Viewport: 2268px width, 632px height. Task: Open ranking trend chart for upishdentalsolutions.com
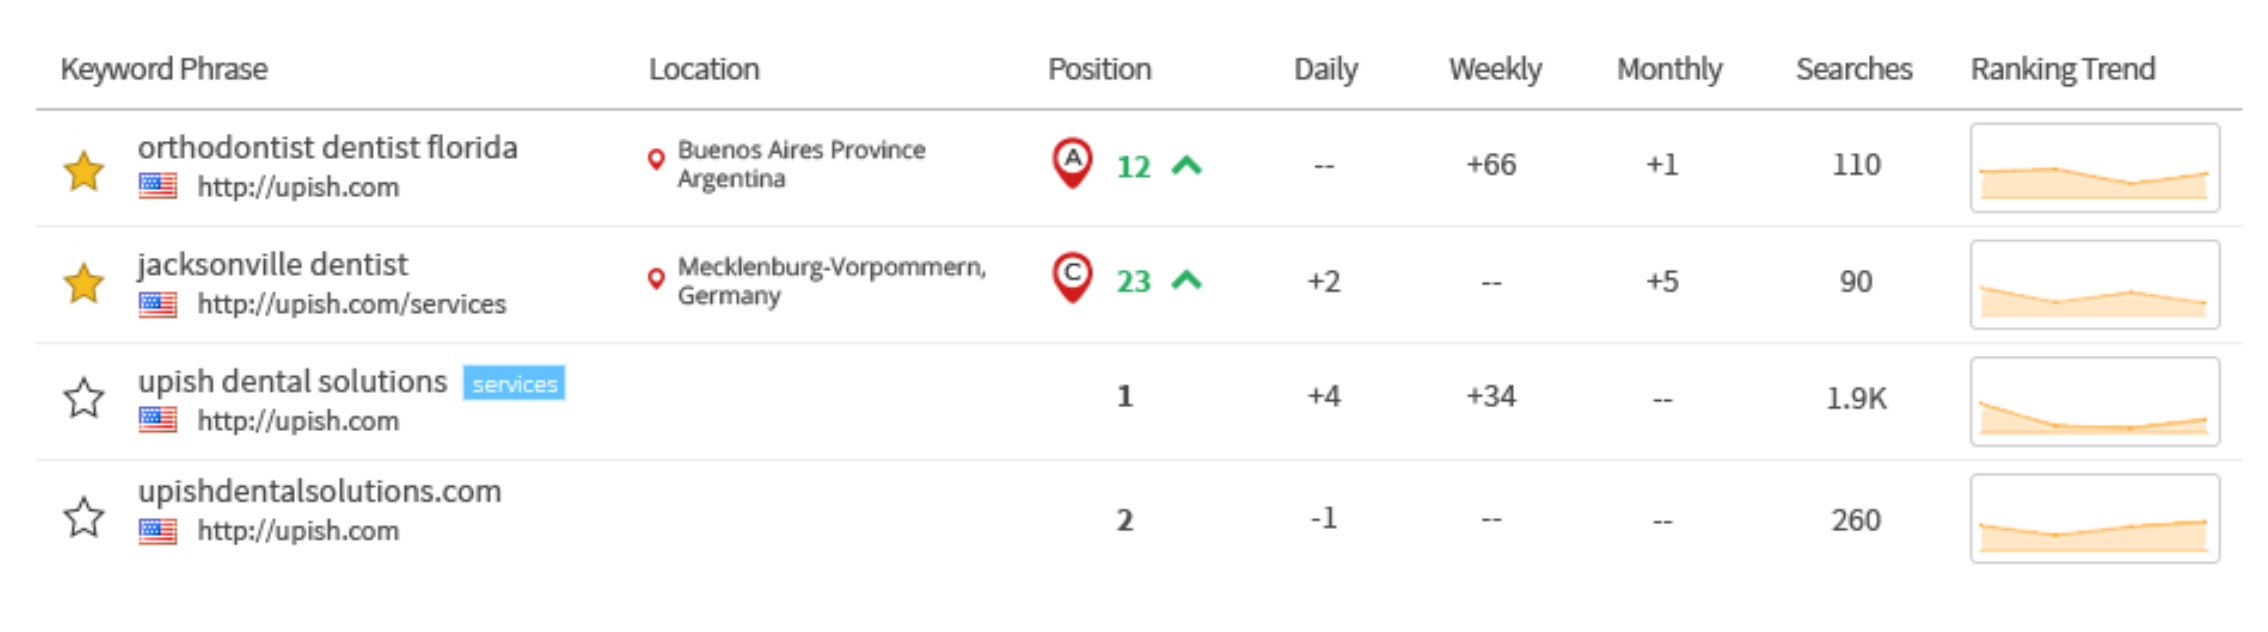click(x=2094, y=519)
